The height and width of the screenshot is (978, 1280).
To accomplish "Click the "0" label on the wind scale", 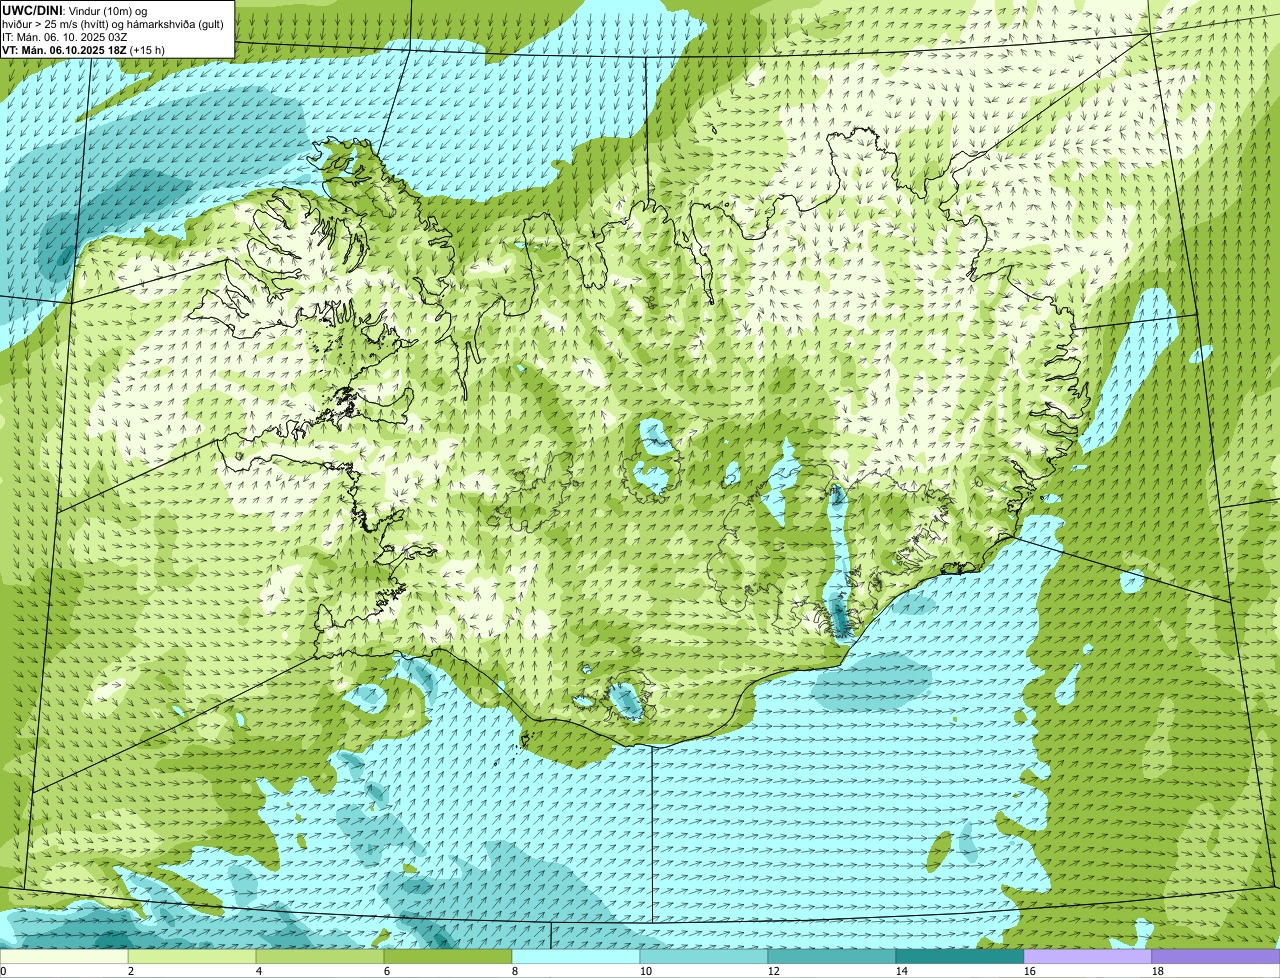I will 4,971.
